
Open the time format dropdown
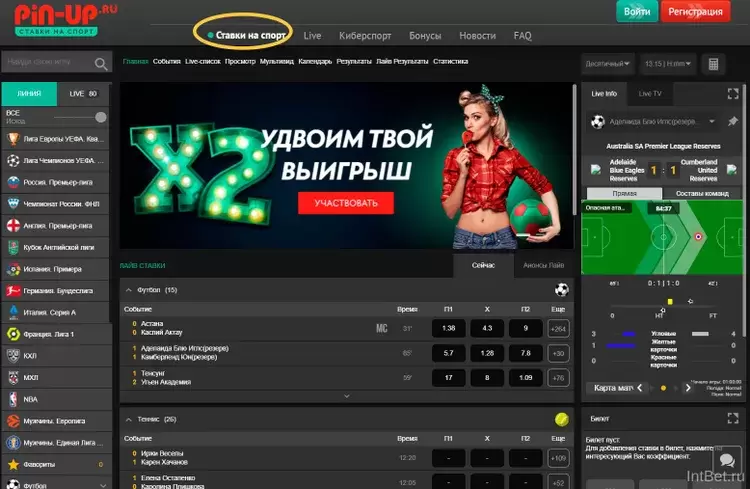coord(668,64)
